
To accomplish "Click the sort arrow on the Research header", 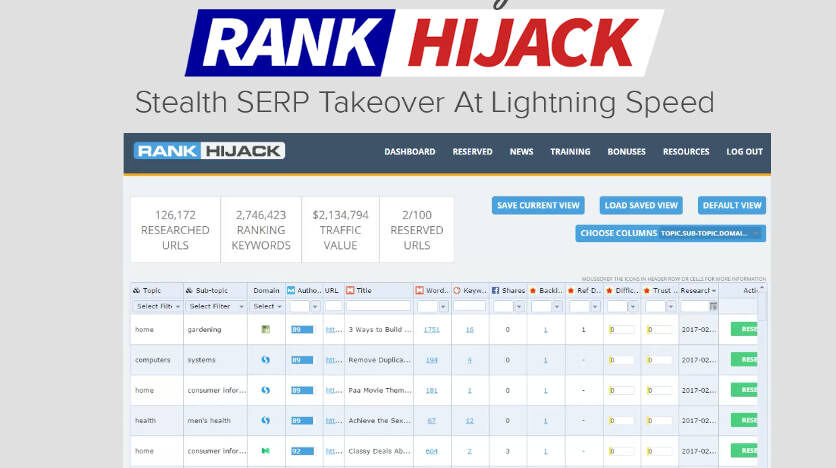I will click(713, 291).
